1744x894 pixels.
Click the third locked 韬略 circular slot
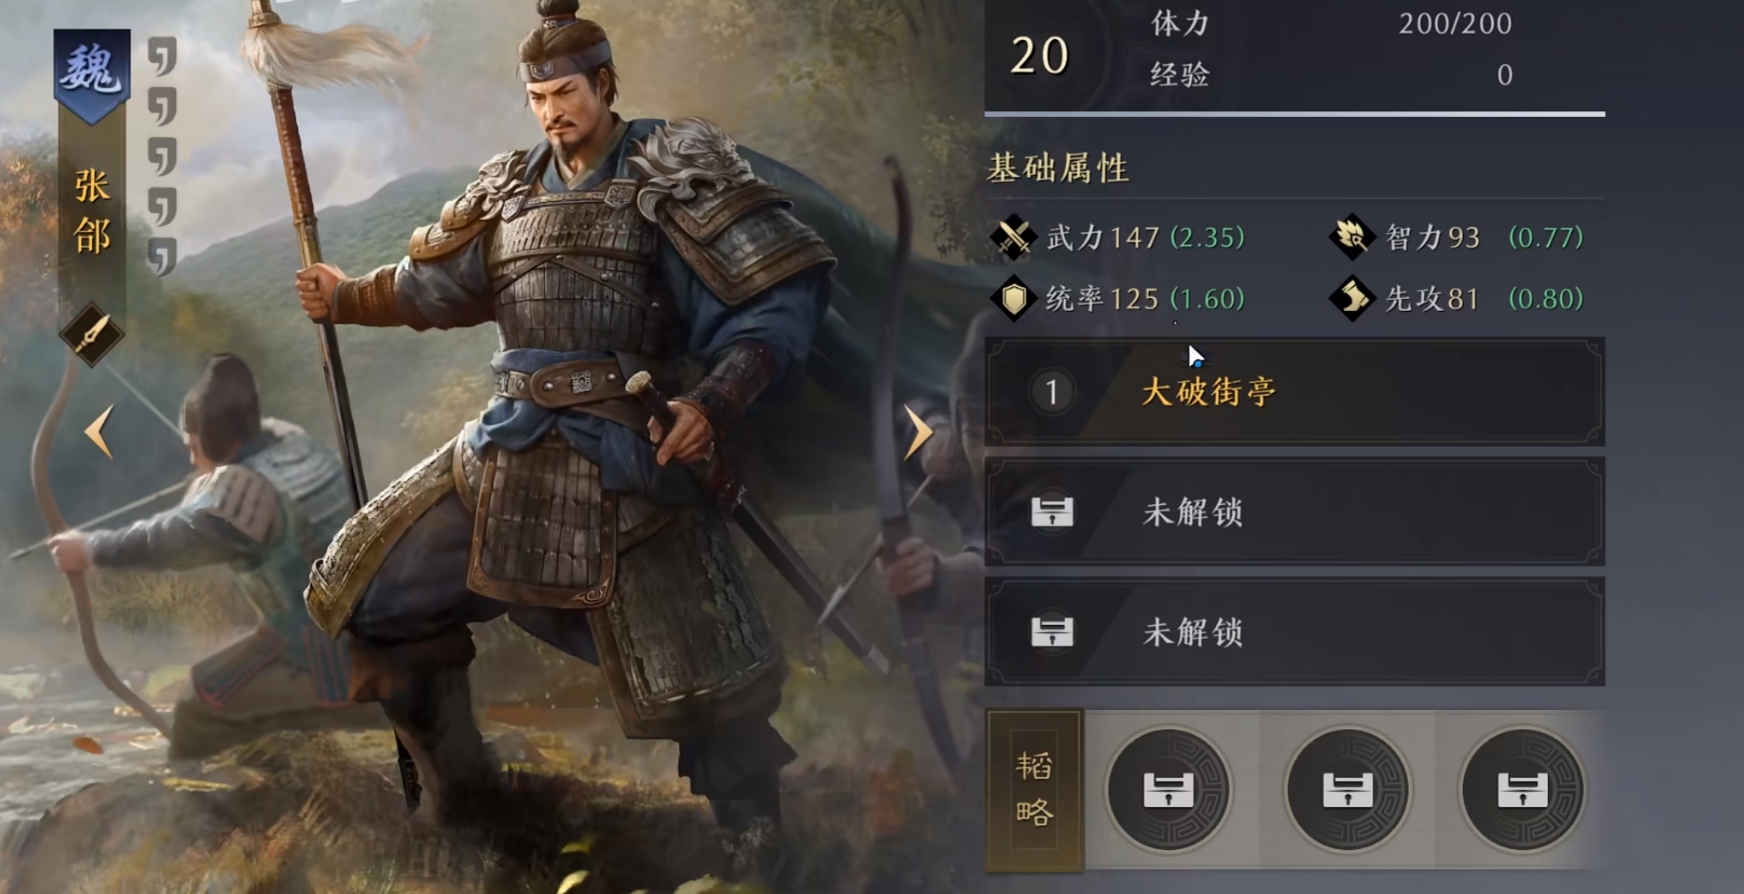click(x=1522, y=790)
